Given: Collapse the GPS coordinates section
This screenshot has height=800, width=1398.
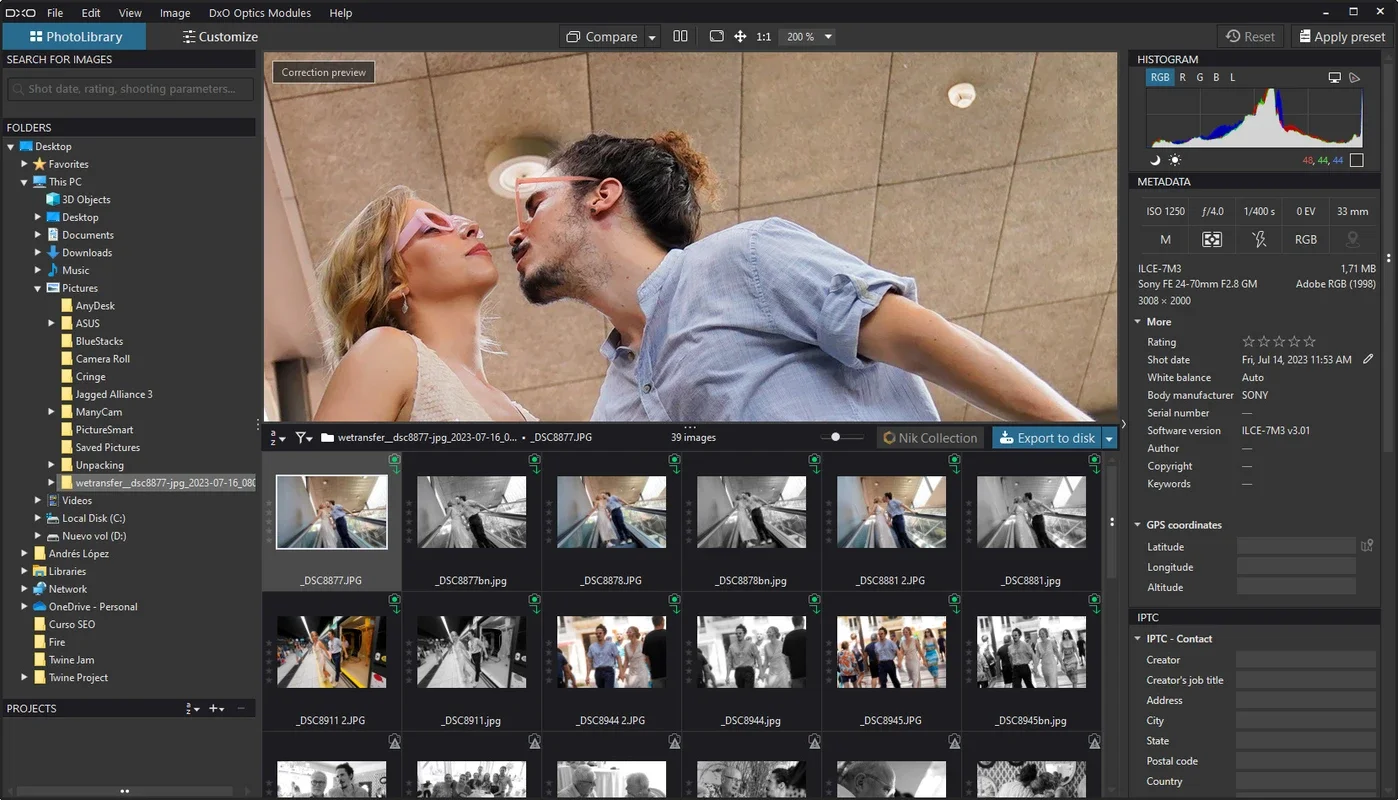Looking at the screenshot, I should point(1138,525).
